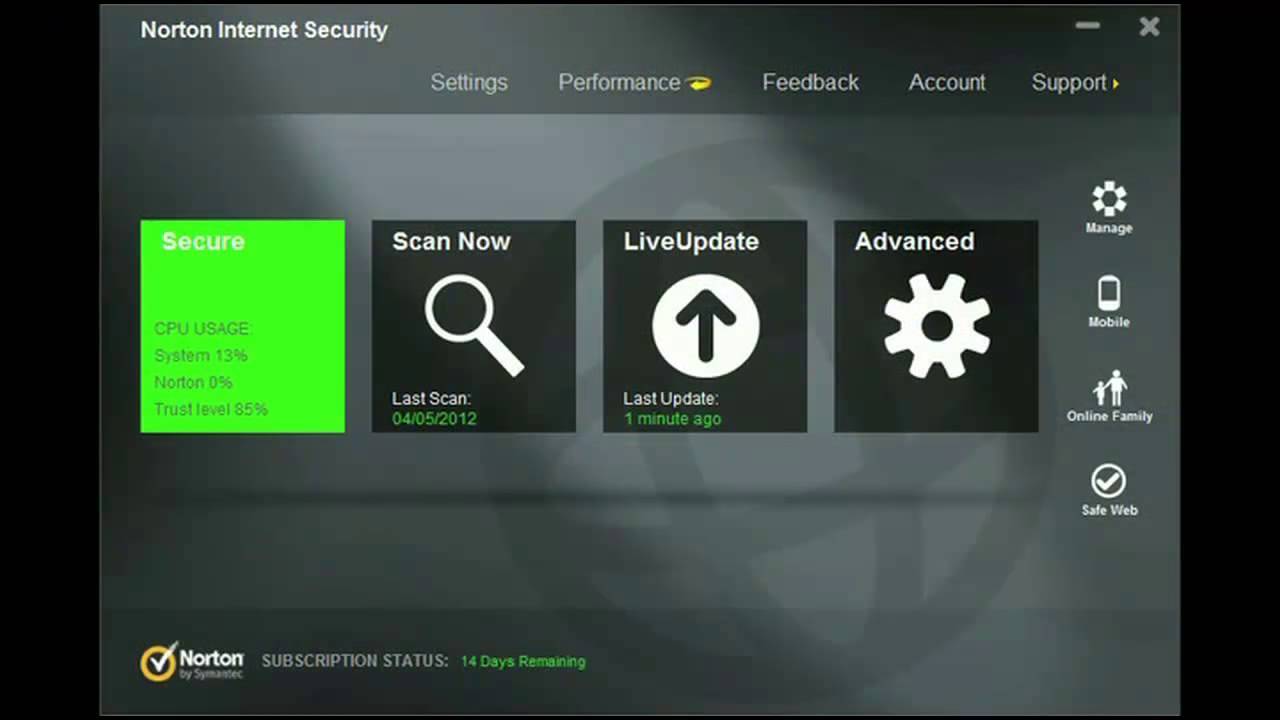
Task: Run LiveUpdate via the up-arrow icon
Action: tap(705, 326)
